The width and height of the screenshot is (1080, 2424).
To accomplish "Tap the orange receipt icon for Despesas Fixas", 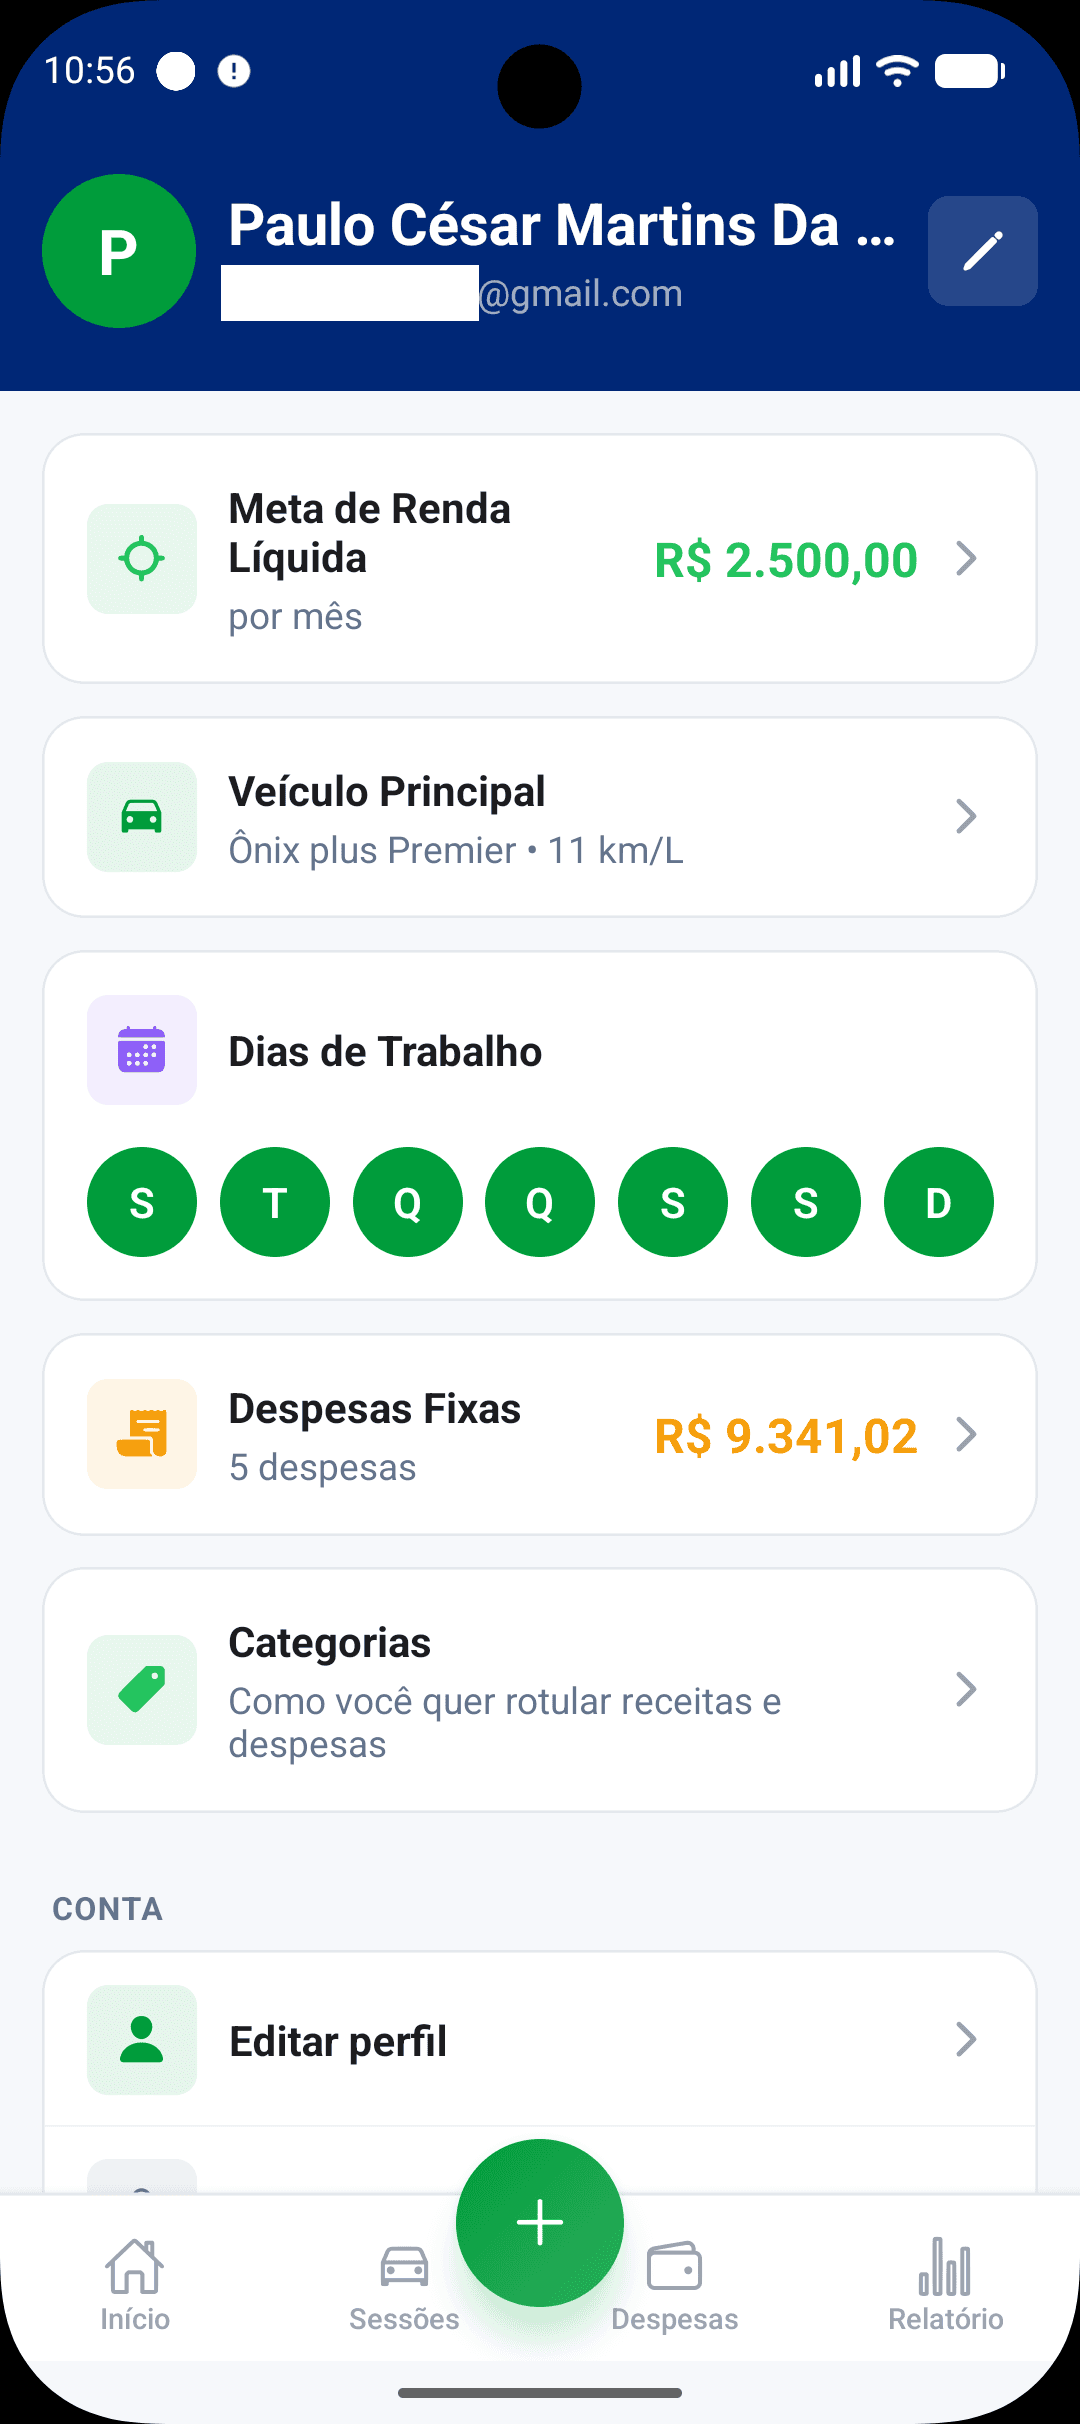I will click(x=142, y=1434).
